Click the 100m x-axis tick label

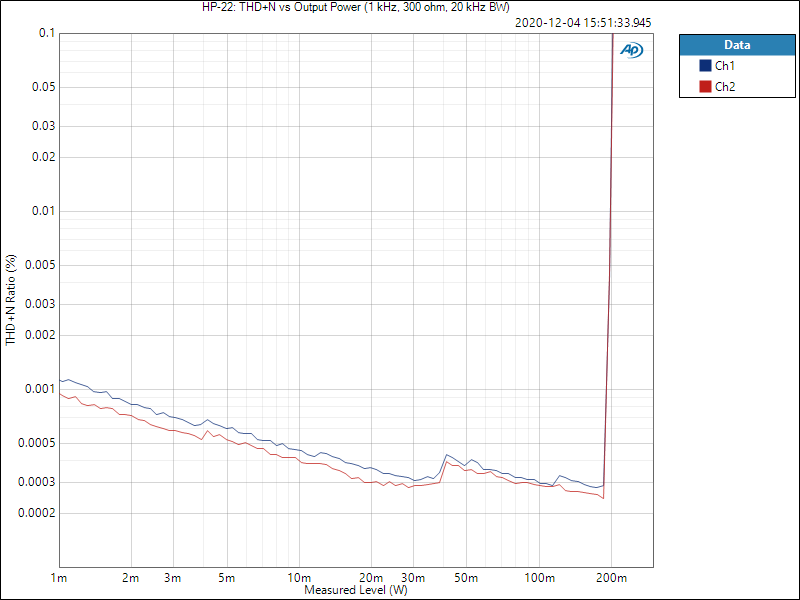[539, 578]
